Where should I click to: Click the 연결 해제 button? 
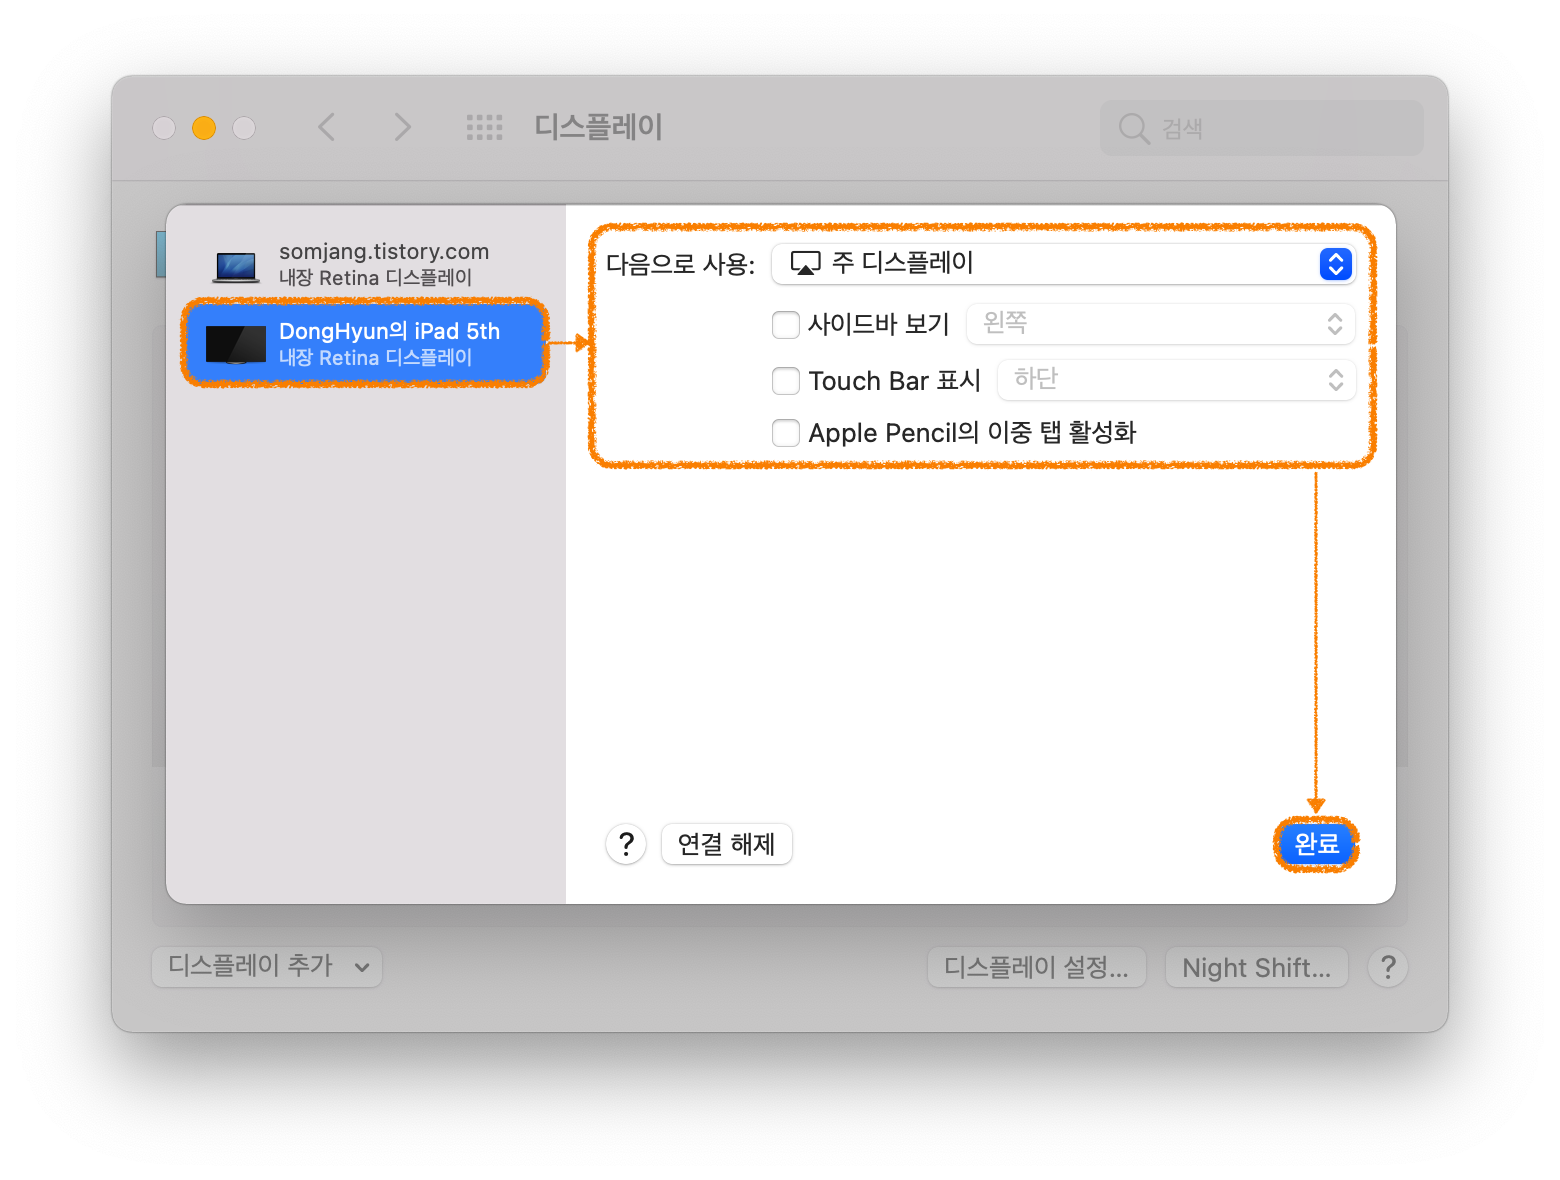click(727, 844)
